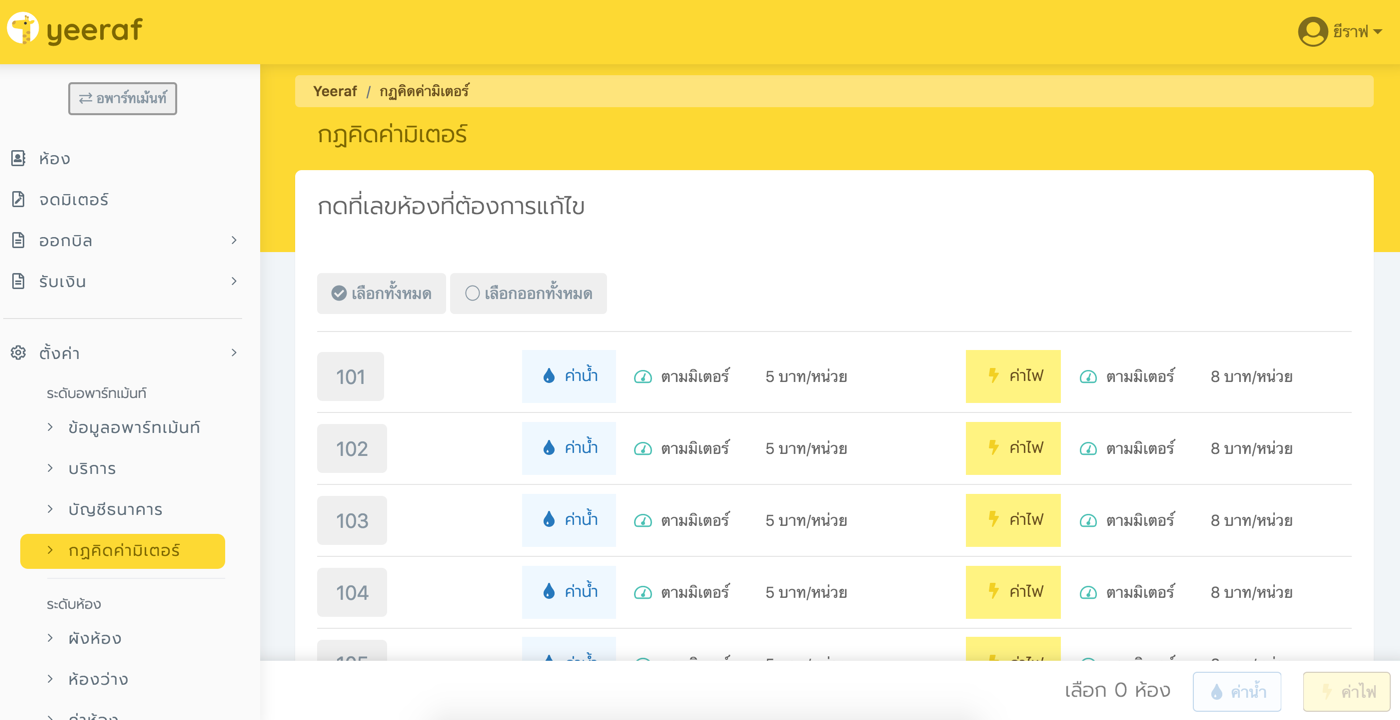Click the lightning ค่าไฟ button for room 102
This screenshot has width=1400, height=720.
[1013, 448]
